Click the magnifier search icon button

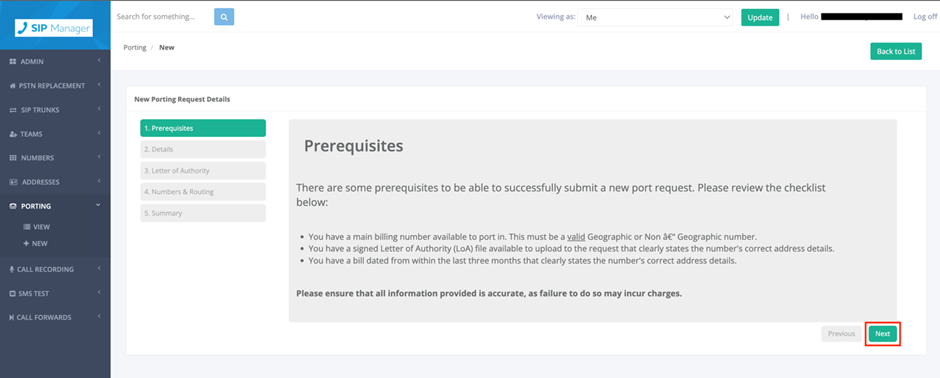pos(224,17)
